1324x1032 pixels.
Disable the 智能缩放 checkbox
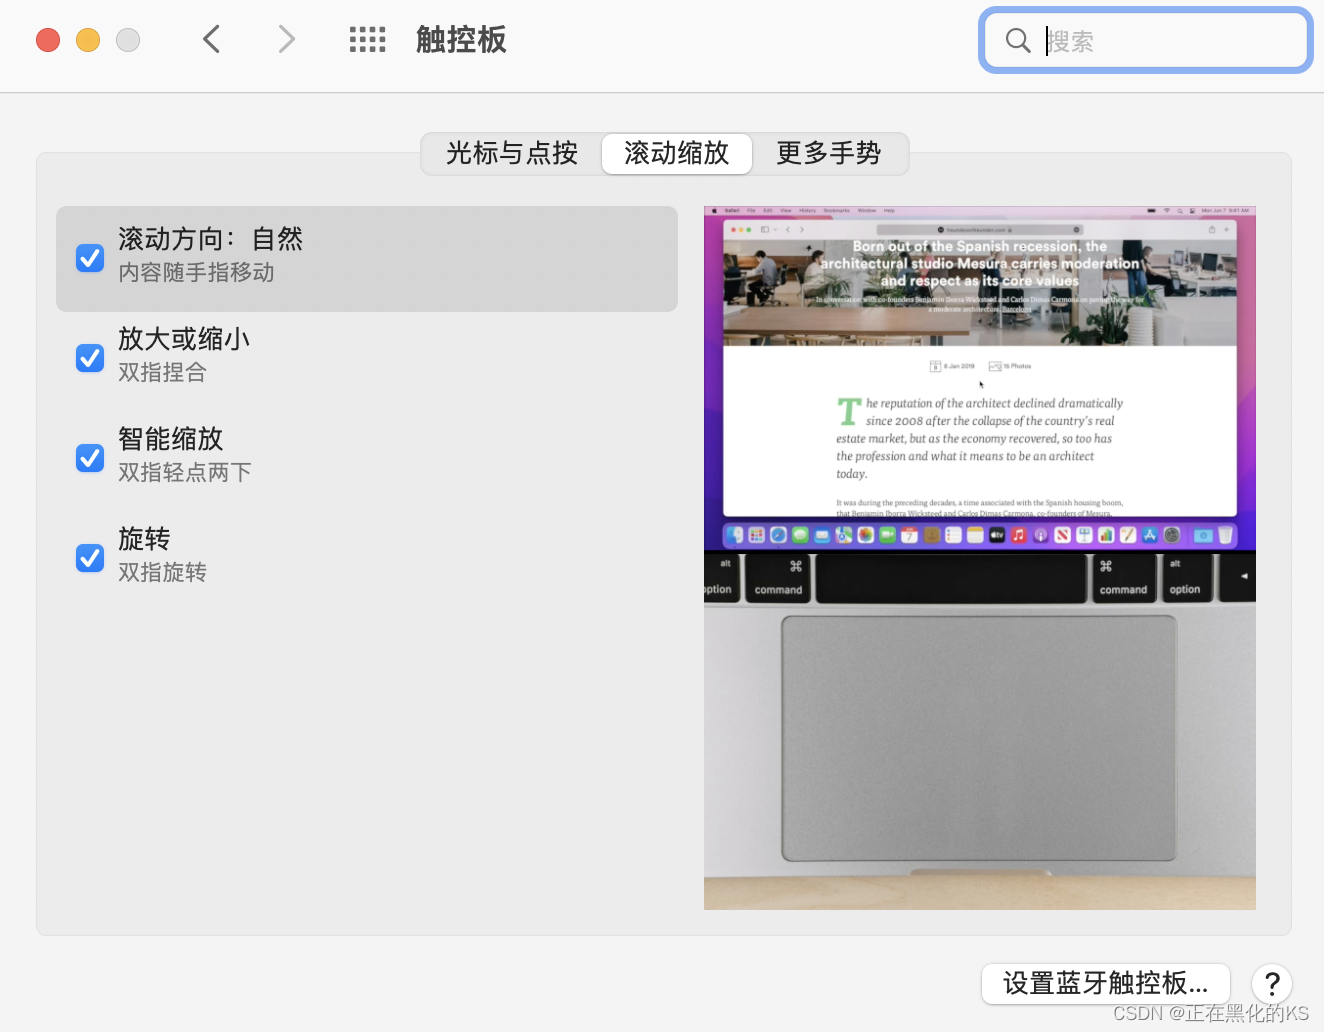90,458
